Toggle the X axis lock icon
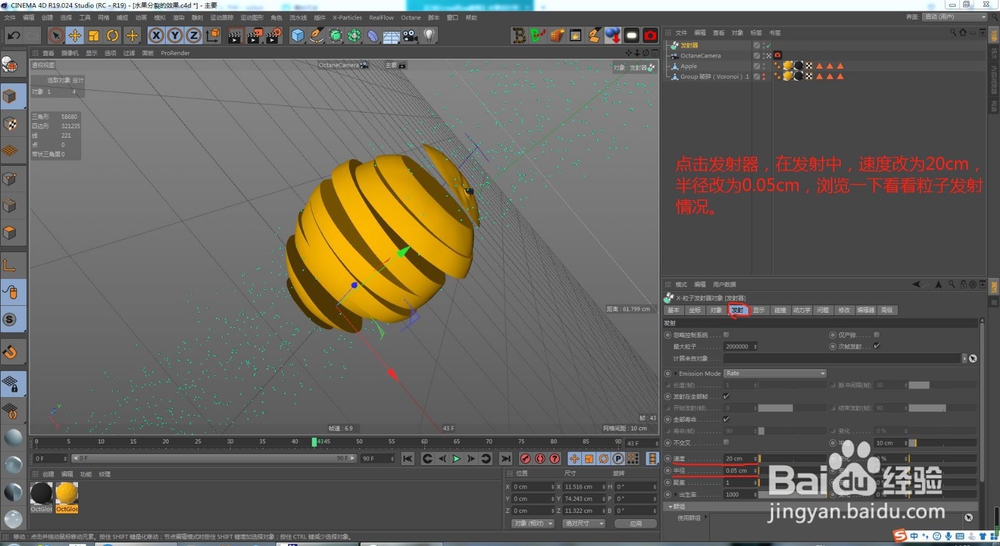The width and height of the screenshot is (1000, 546). coord(156,36)
